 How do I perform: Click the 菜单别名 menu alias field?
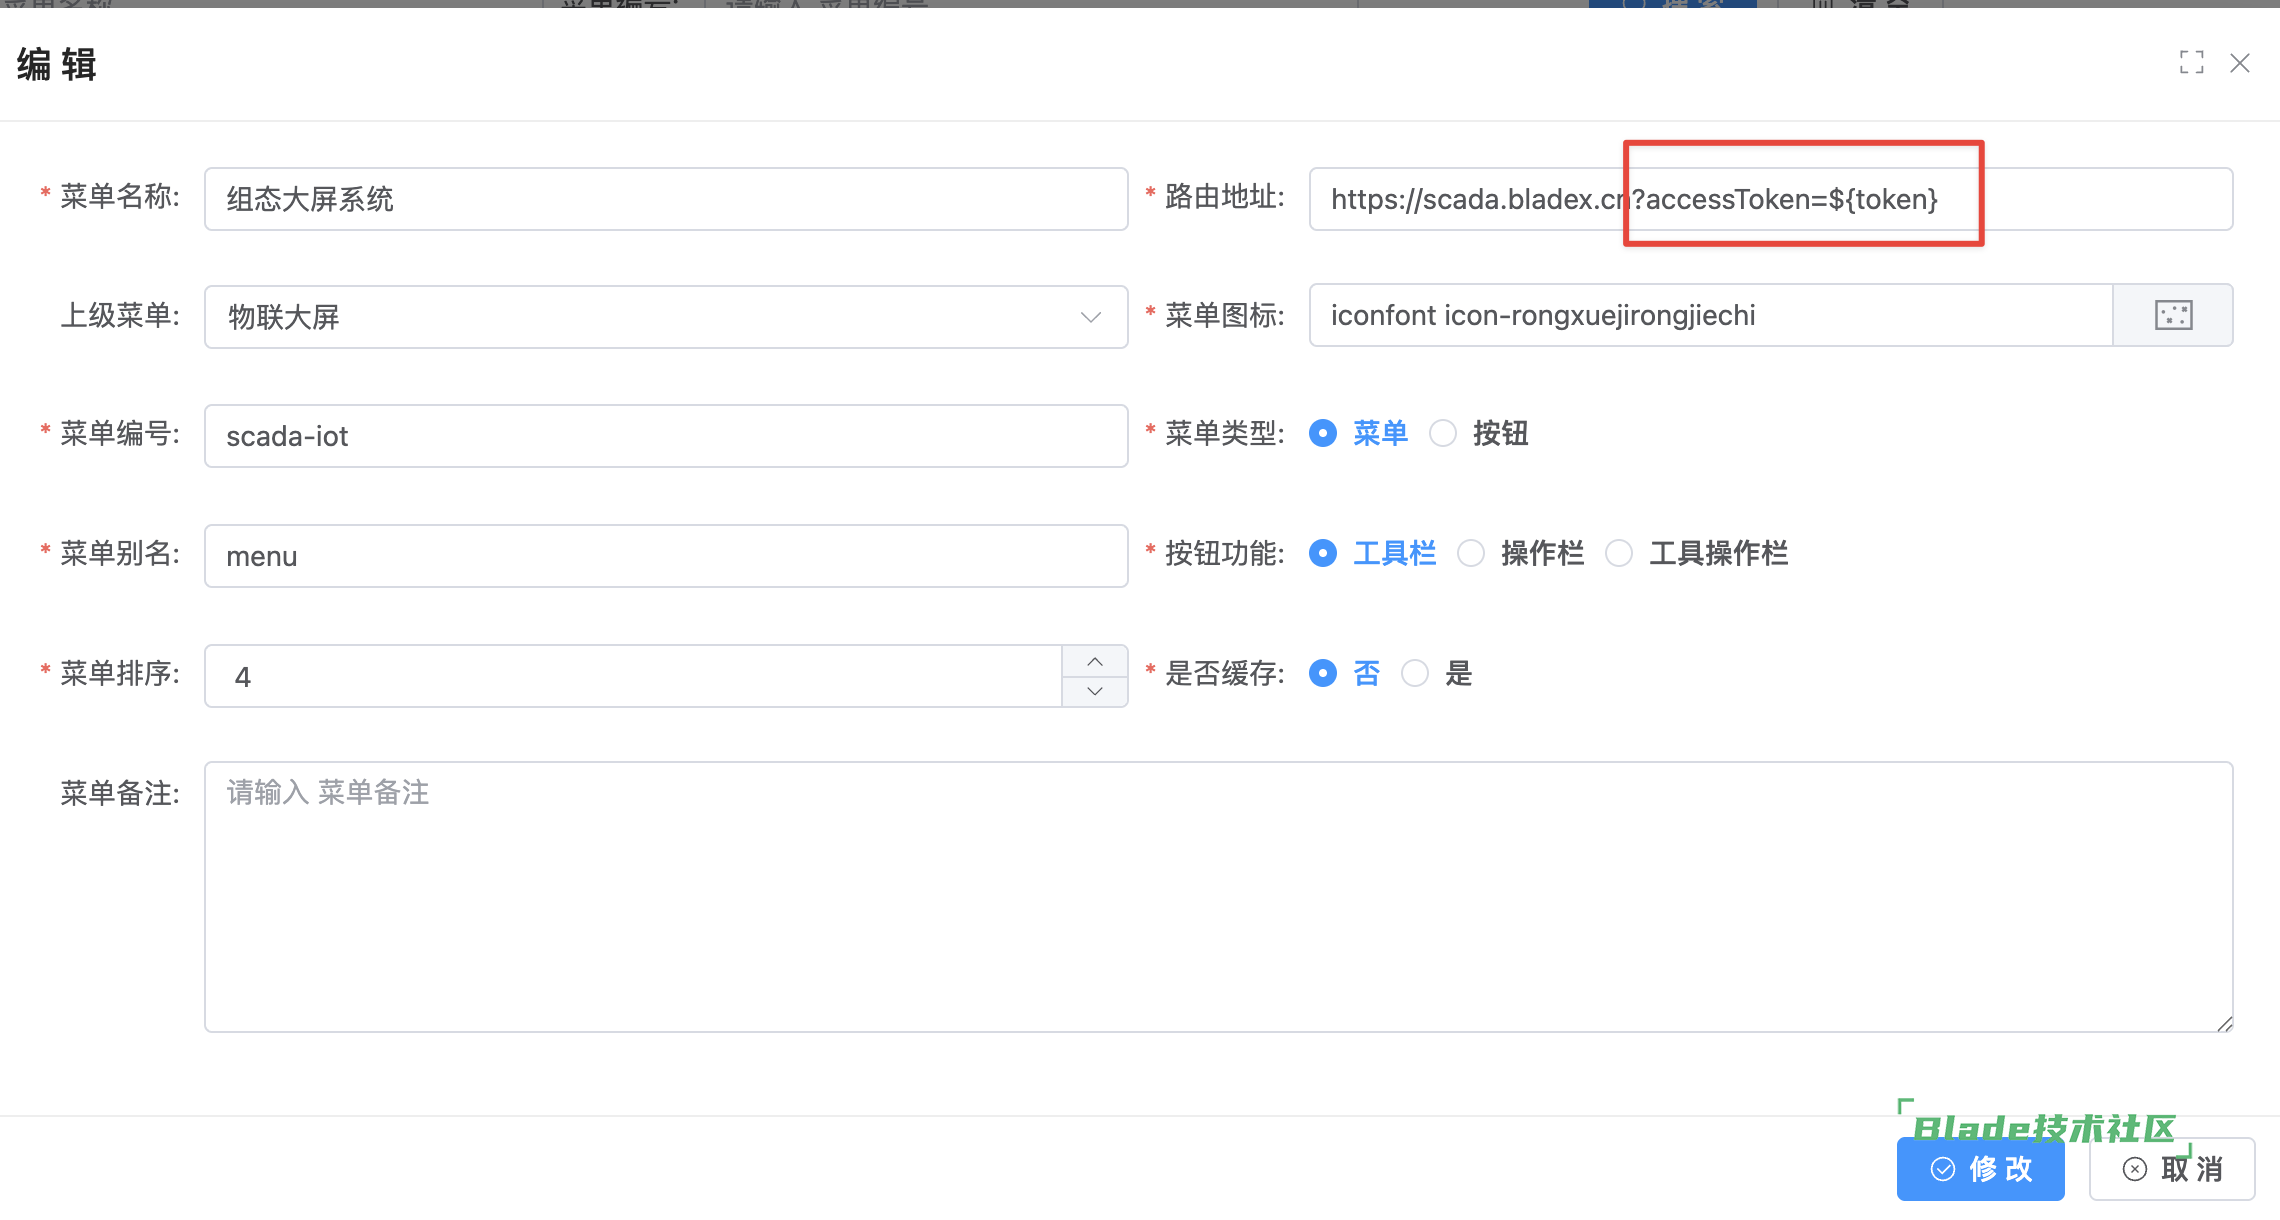tap(666, 556)
